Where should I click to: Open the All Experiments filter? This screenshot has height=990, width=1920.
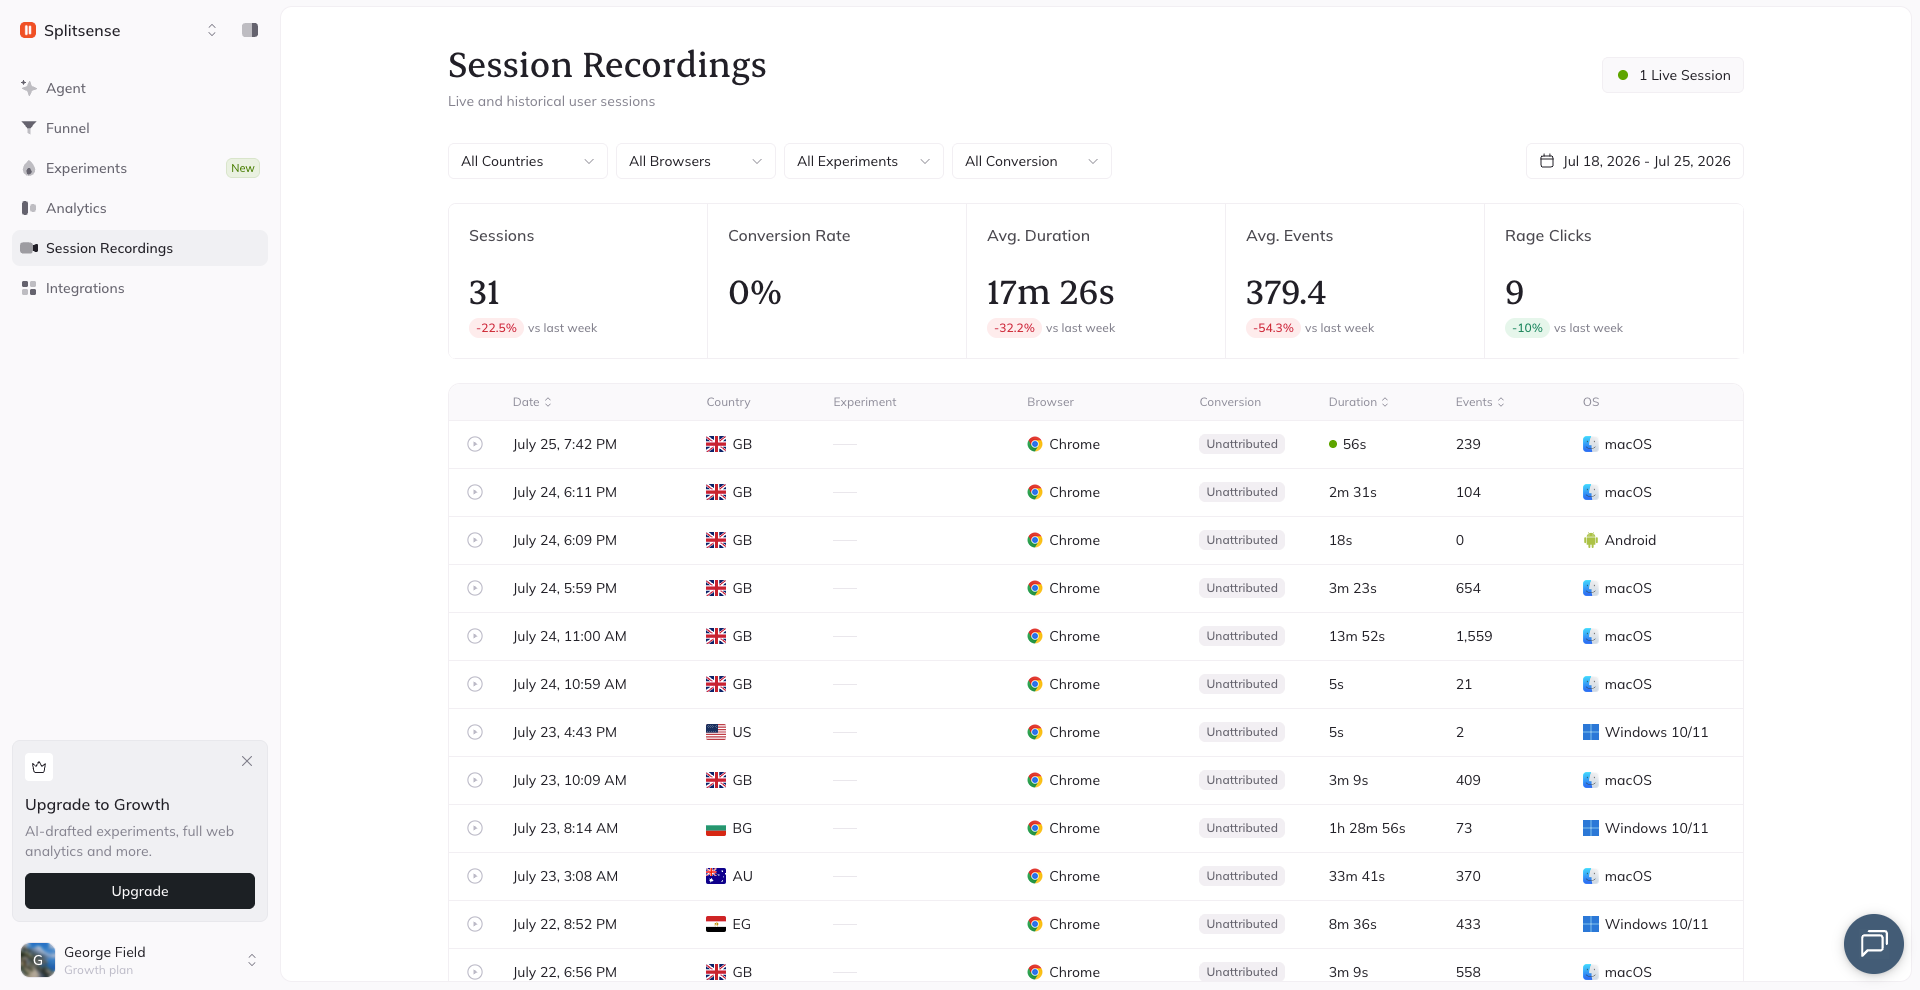click(864, 161)
